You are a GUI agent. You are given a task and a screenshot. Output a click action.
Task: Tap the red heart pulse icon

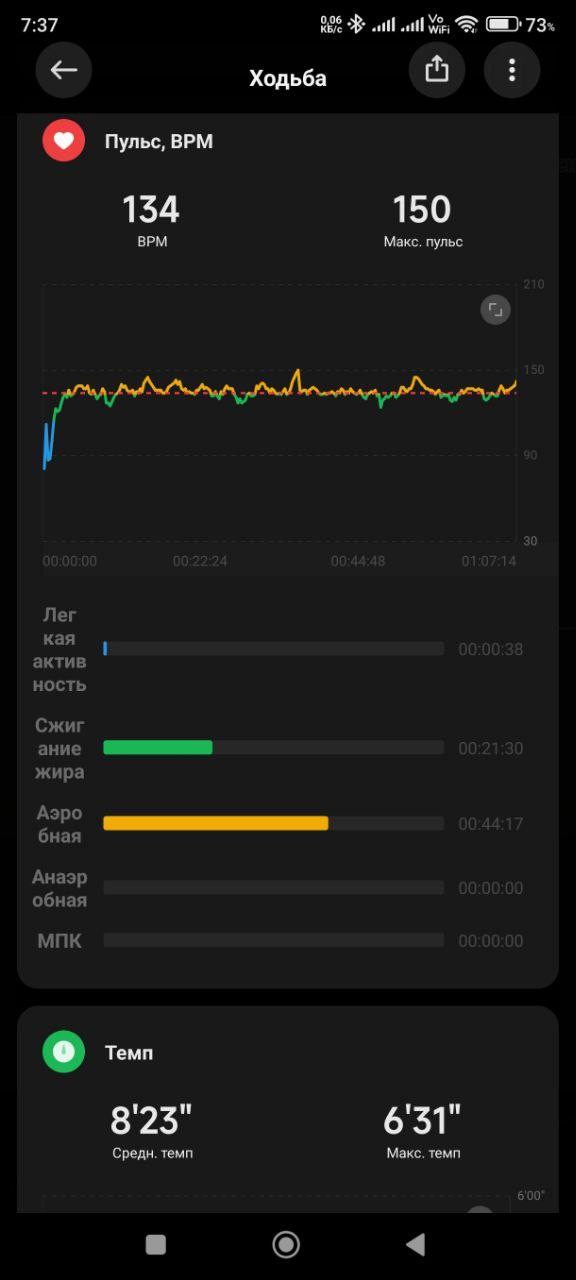click(63, 141)
